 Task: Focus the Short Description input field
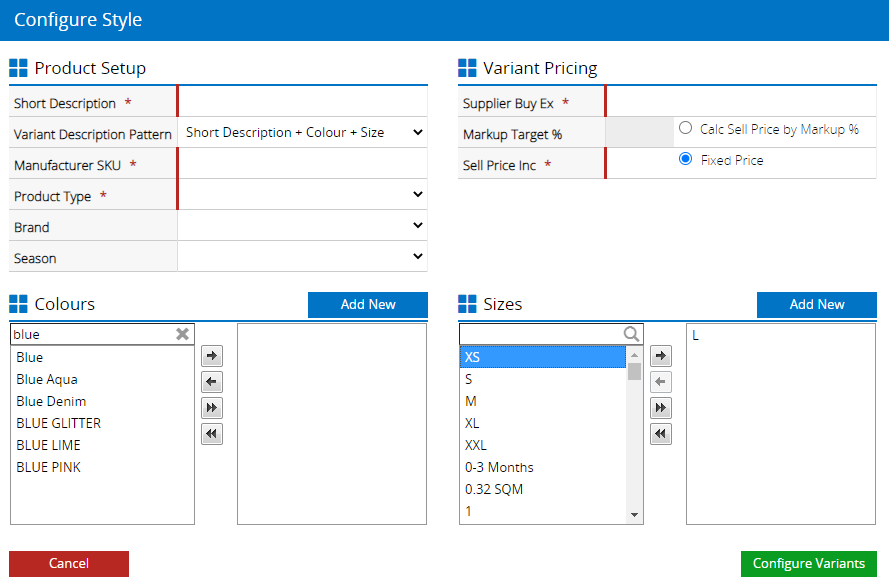point(303,101)
